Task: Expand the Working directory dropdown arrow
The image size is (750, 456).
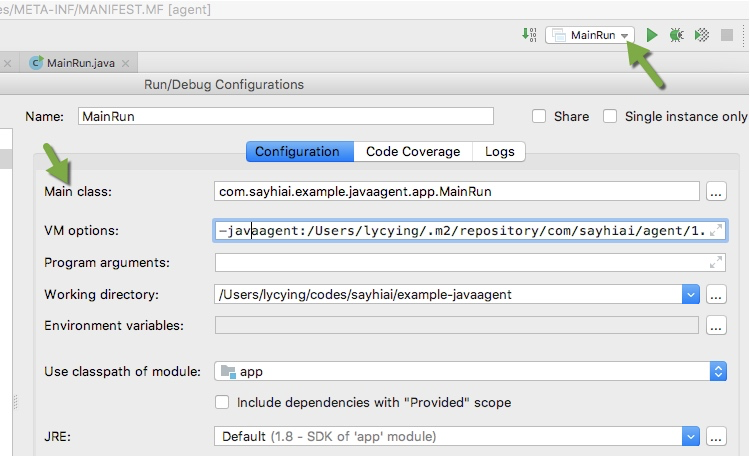Action: pos(690,294)
